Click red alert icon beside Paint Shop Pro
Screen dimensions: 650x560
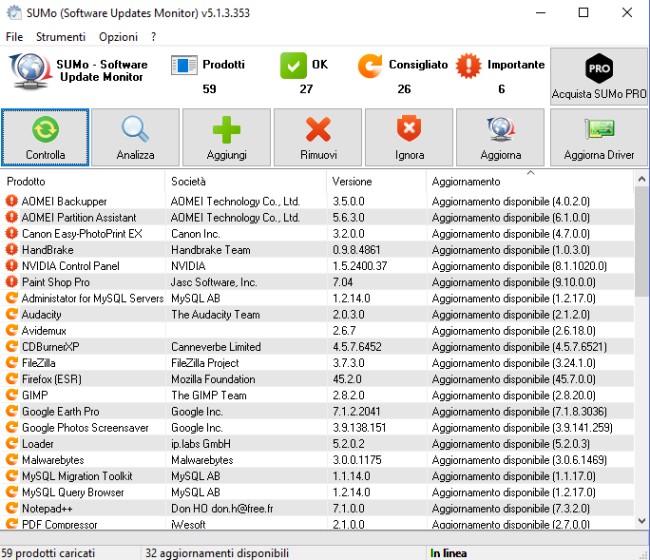pos(12,282)
